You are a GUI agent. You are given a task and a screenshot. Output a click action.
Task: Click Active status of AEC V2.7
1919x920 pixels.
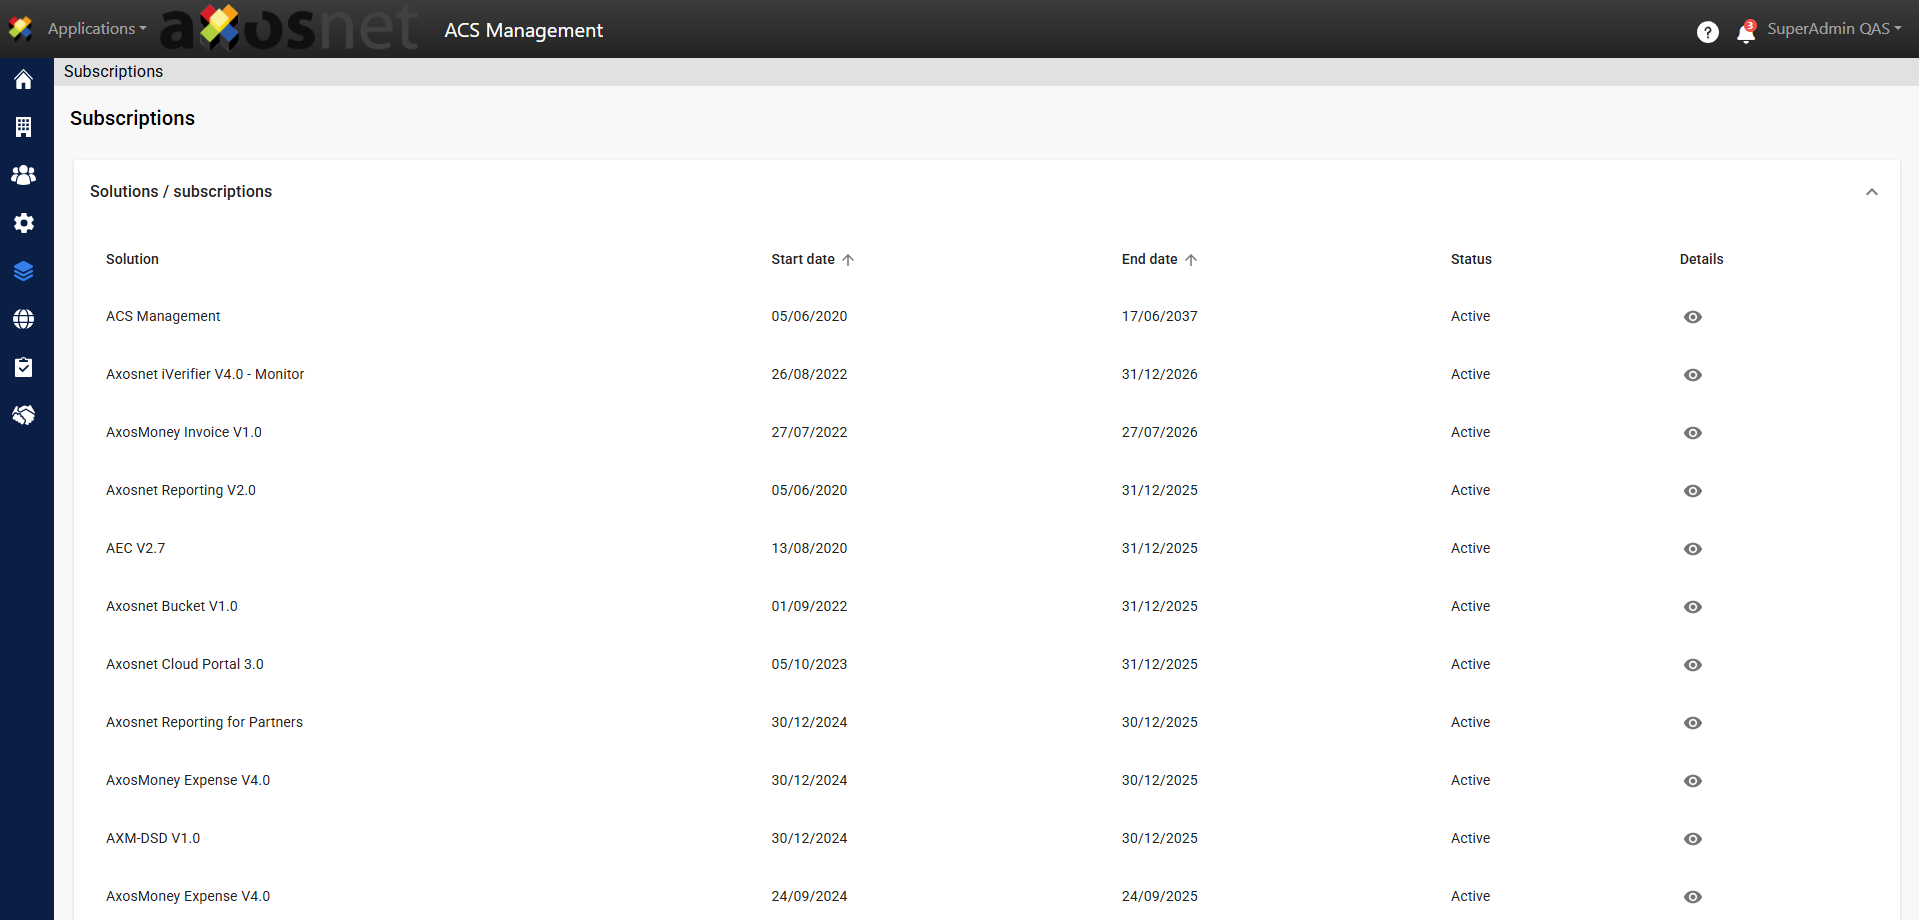tap(1470, 548)
